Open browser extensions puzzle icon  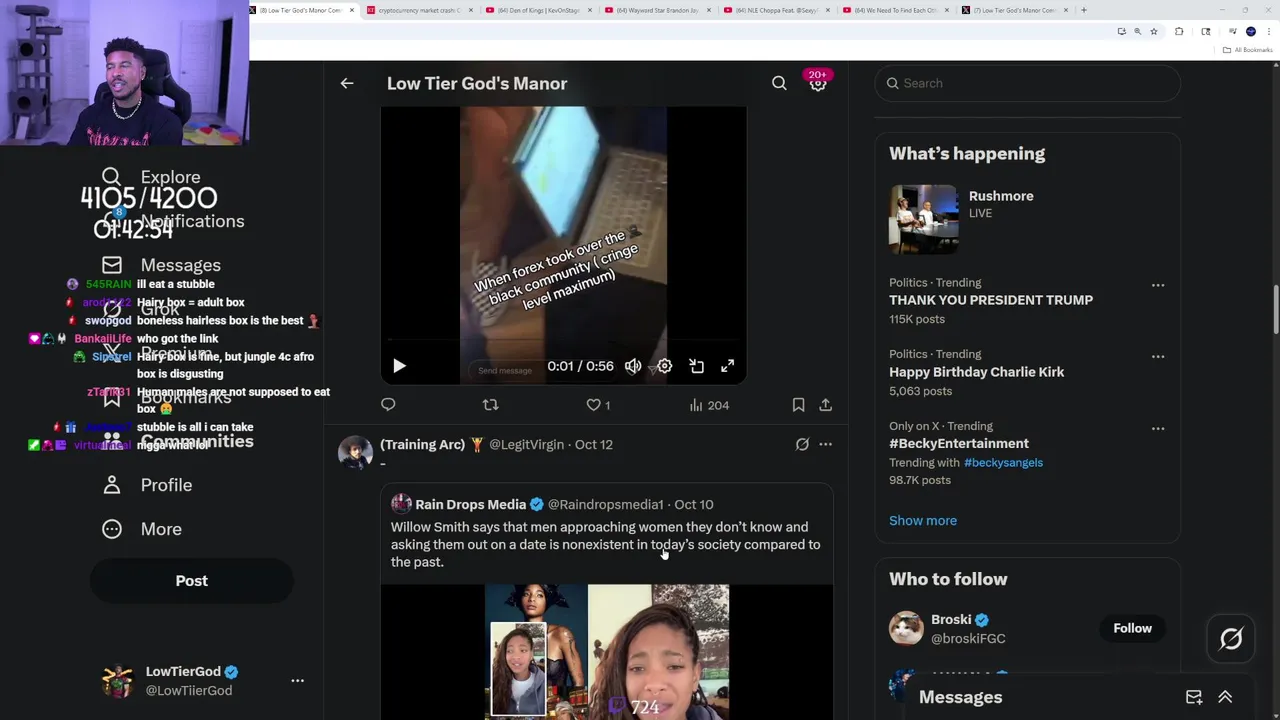click(1179, 31)
